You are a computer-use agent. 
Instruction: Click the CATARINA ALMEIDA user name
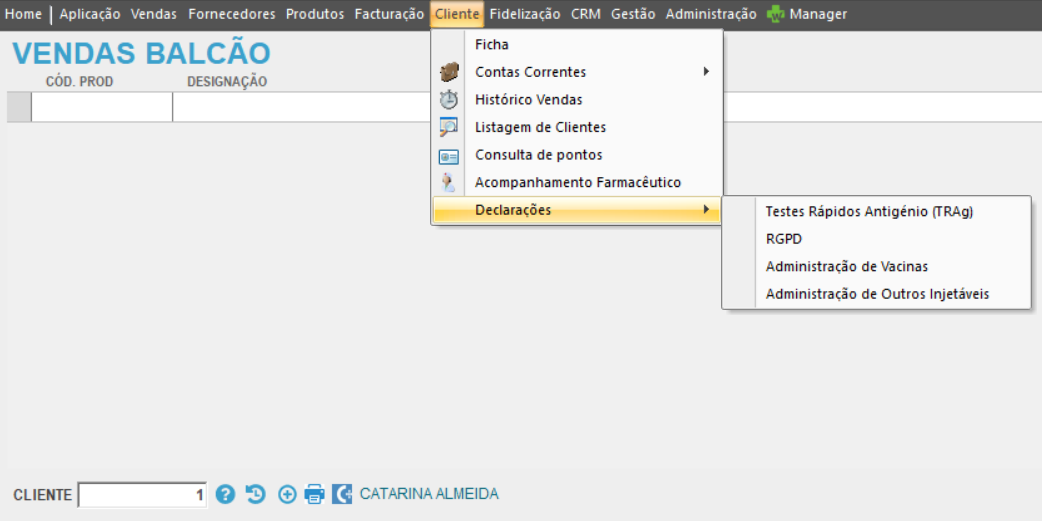point(429,494)
